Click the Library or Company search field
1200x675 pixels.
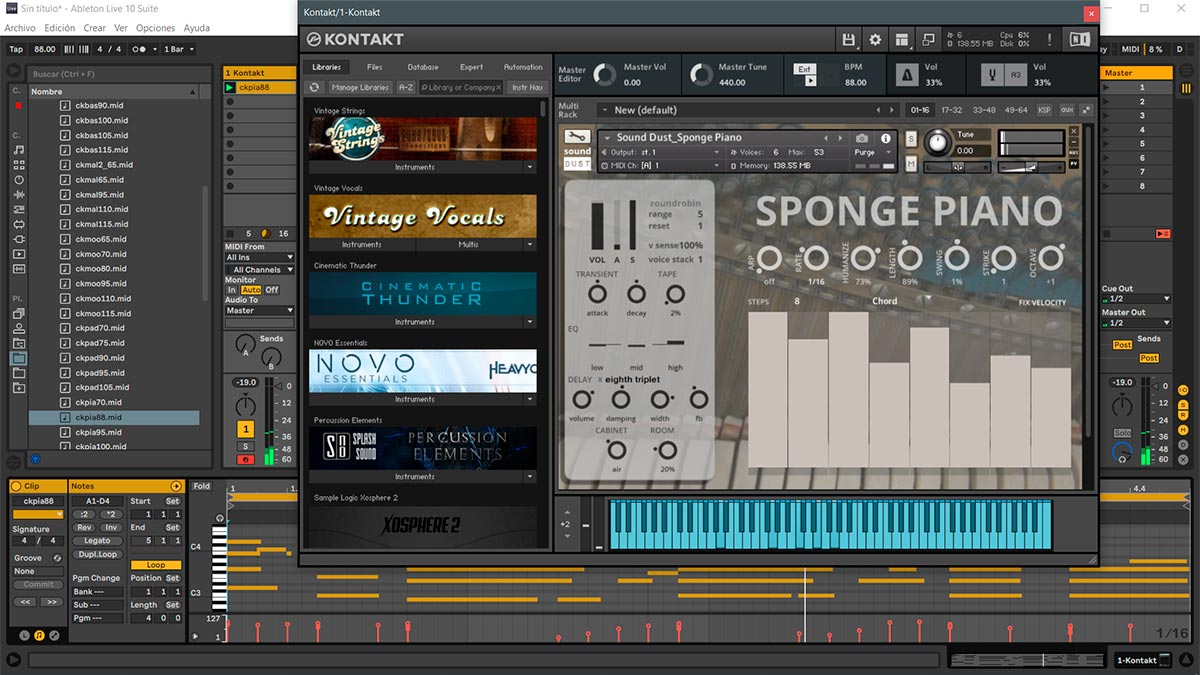coord(461,88)
